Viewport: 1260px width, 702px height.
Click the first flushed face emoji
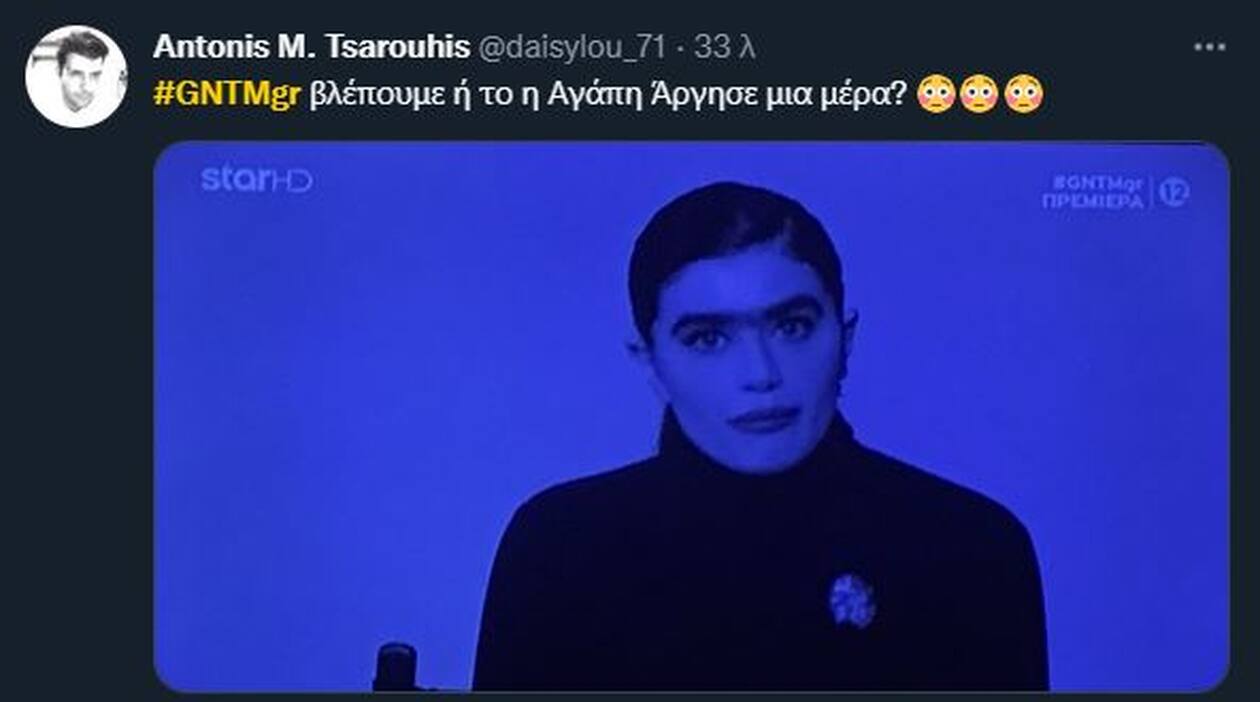[x=936, y=93]
